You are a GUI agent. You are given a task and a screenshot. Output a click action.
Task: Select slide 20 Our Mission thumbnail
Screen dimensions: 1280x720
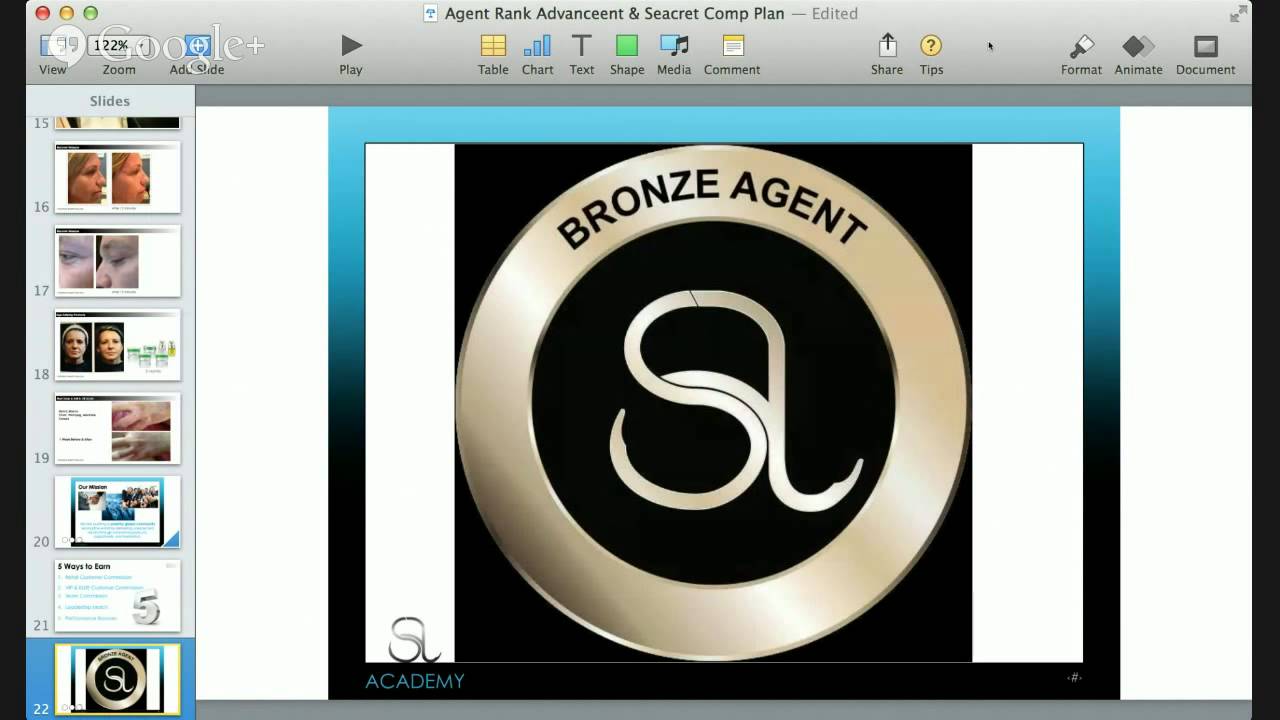point(117,512)
